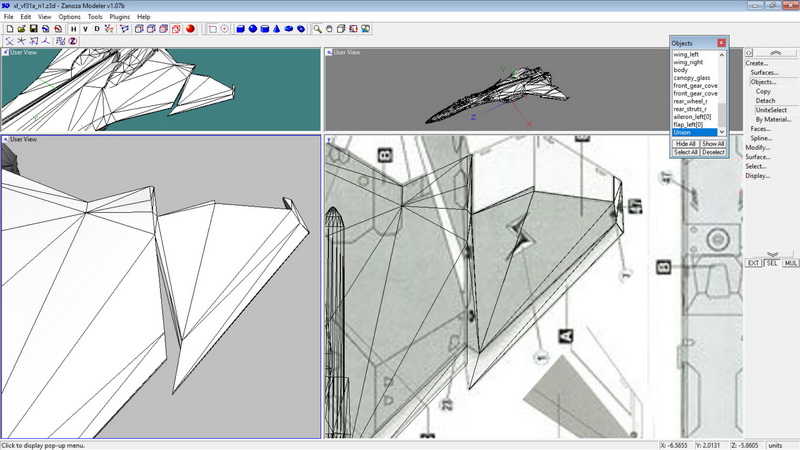This screenshot has width=800, height=450.
Task: Toggle the V axis button
Action: [85, 29]
